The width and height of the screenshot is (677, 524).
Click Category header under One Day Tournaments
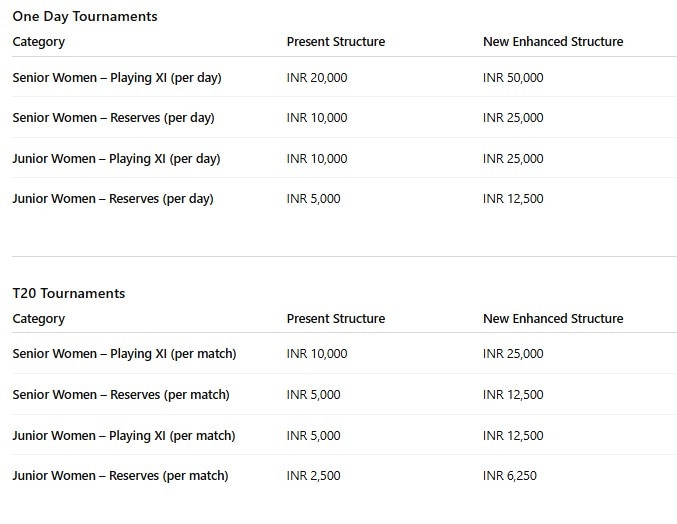coord(39,42)
